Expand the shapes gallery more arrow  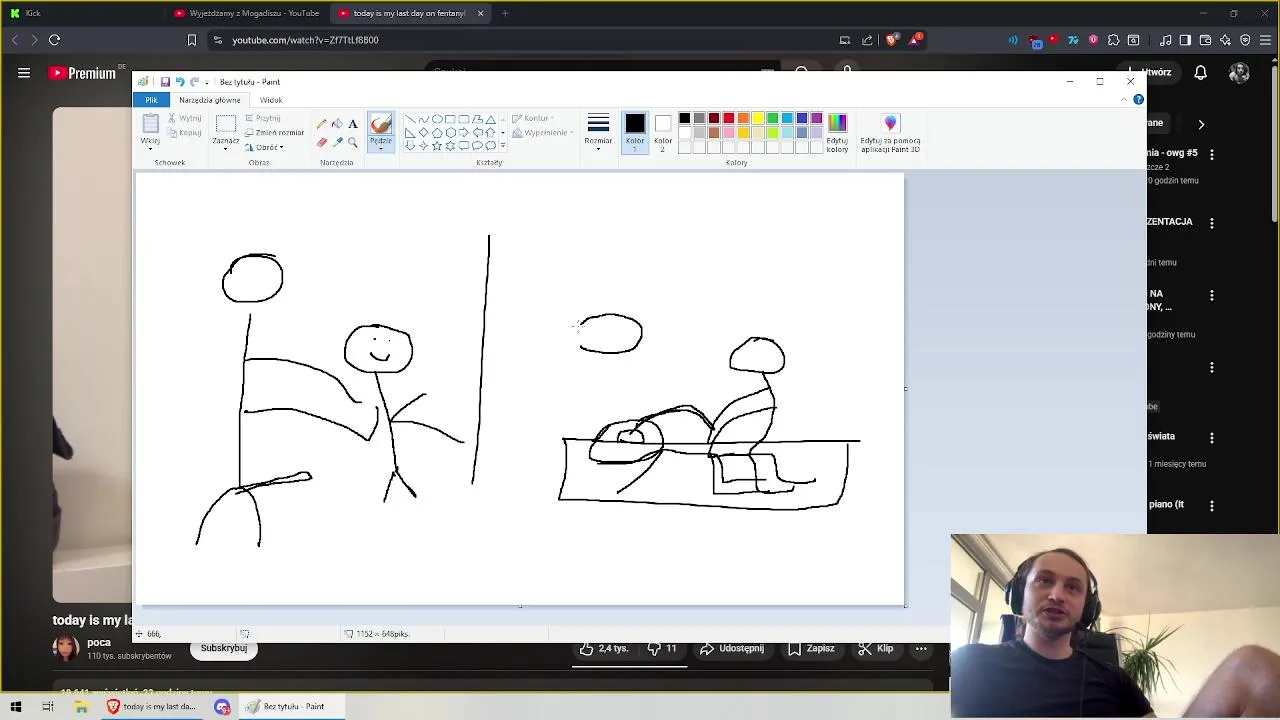click(x=503, y=146)
